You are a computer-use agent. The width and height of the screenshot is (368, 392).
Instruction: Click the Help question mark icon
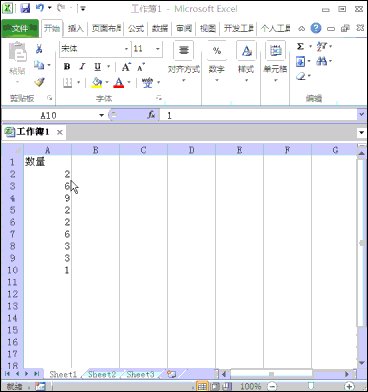point(316,28)
